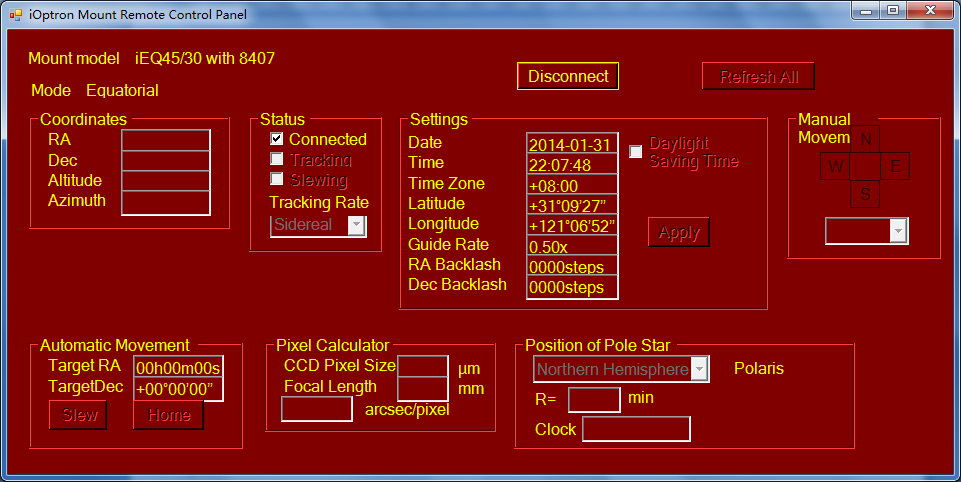This screenshot has height=482, width=961.
Task: Click the R= minutes field
Action: [x=594, y=400]
